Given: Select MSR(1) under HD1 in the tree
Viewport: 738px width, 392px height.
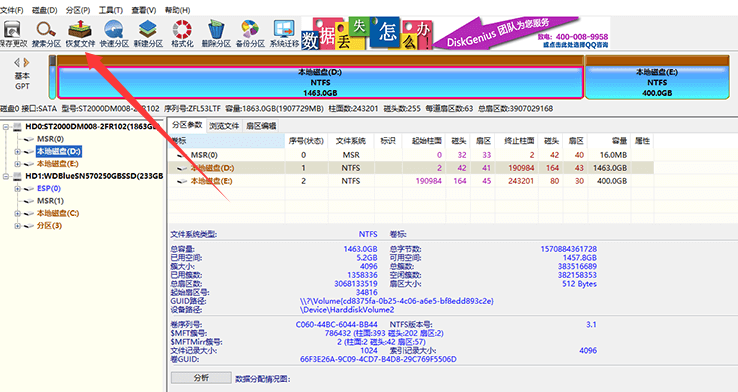Looking at the screenshot, I should pos(50,201).
